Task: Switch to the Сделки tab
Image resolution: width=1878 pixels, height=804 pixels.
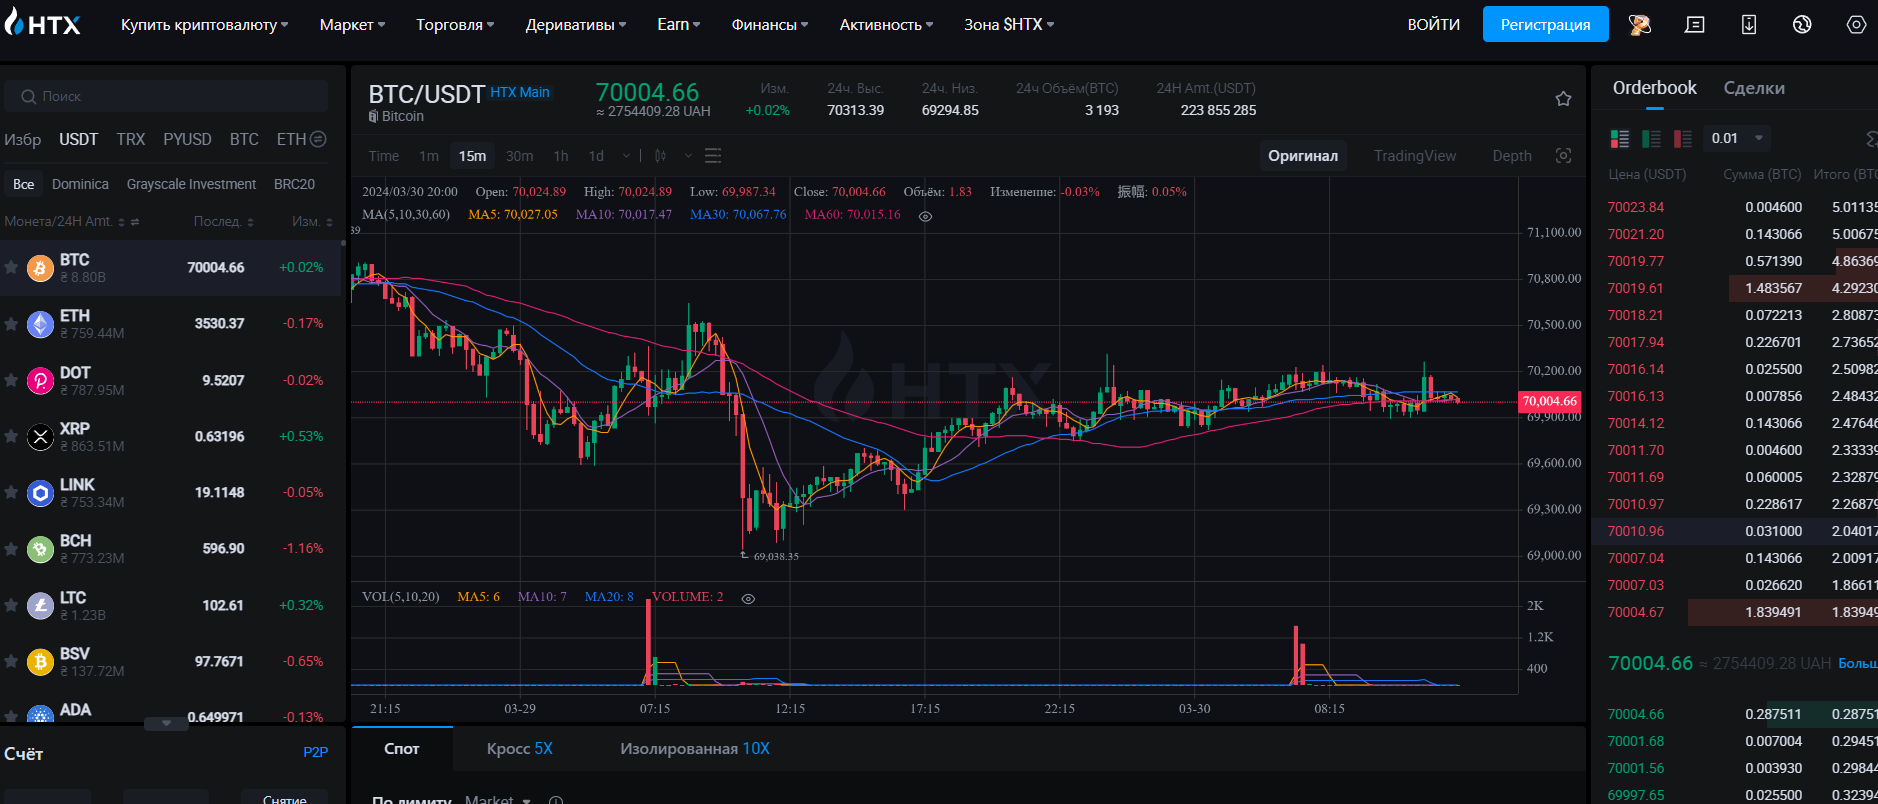Action: tap(1753, 88)
